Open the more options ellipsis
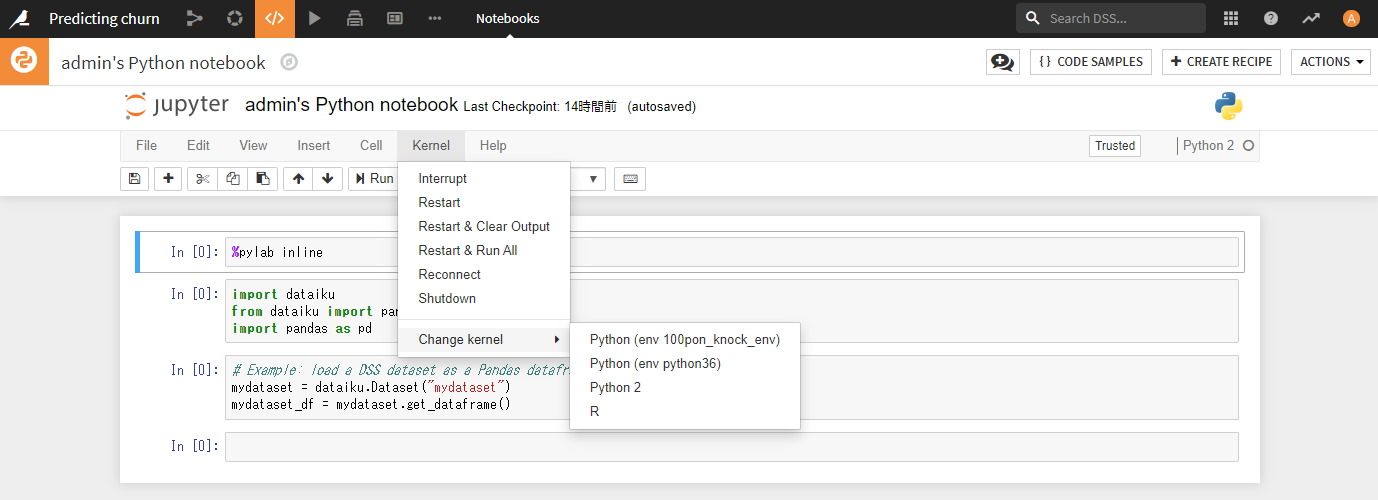Image resolution: width=1378 pixels, height=500 pixels. point(435,18)
